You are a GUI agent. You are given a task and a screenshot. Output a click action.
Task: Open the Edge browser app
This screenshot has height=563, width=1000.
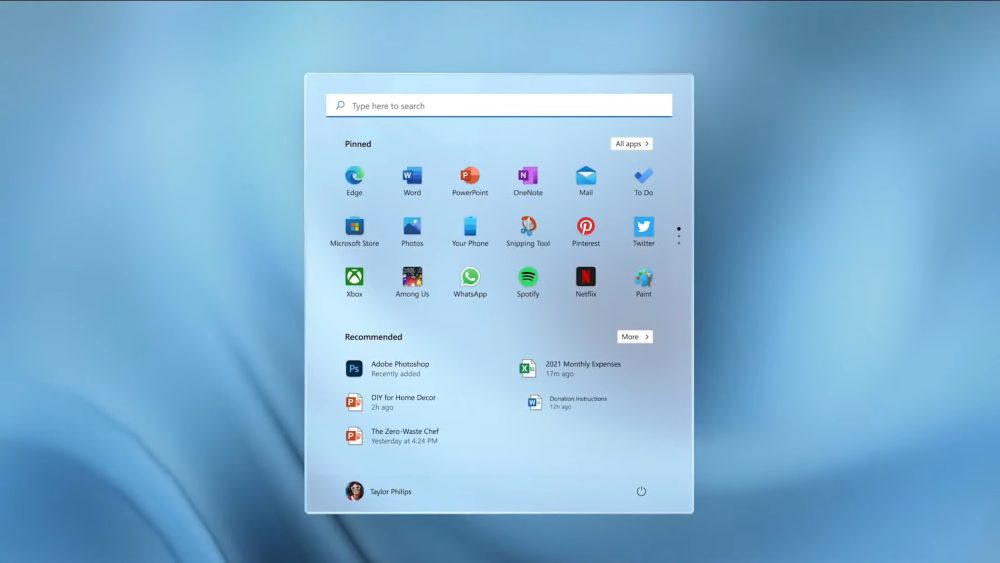(x=354, y=181)
